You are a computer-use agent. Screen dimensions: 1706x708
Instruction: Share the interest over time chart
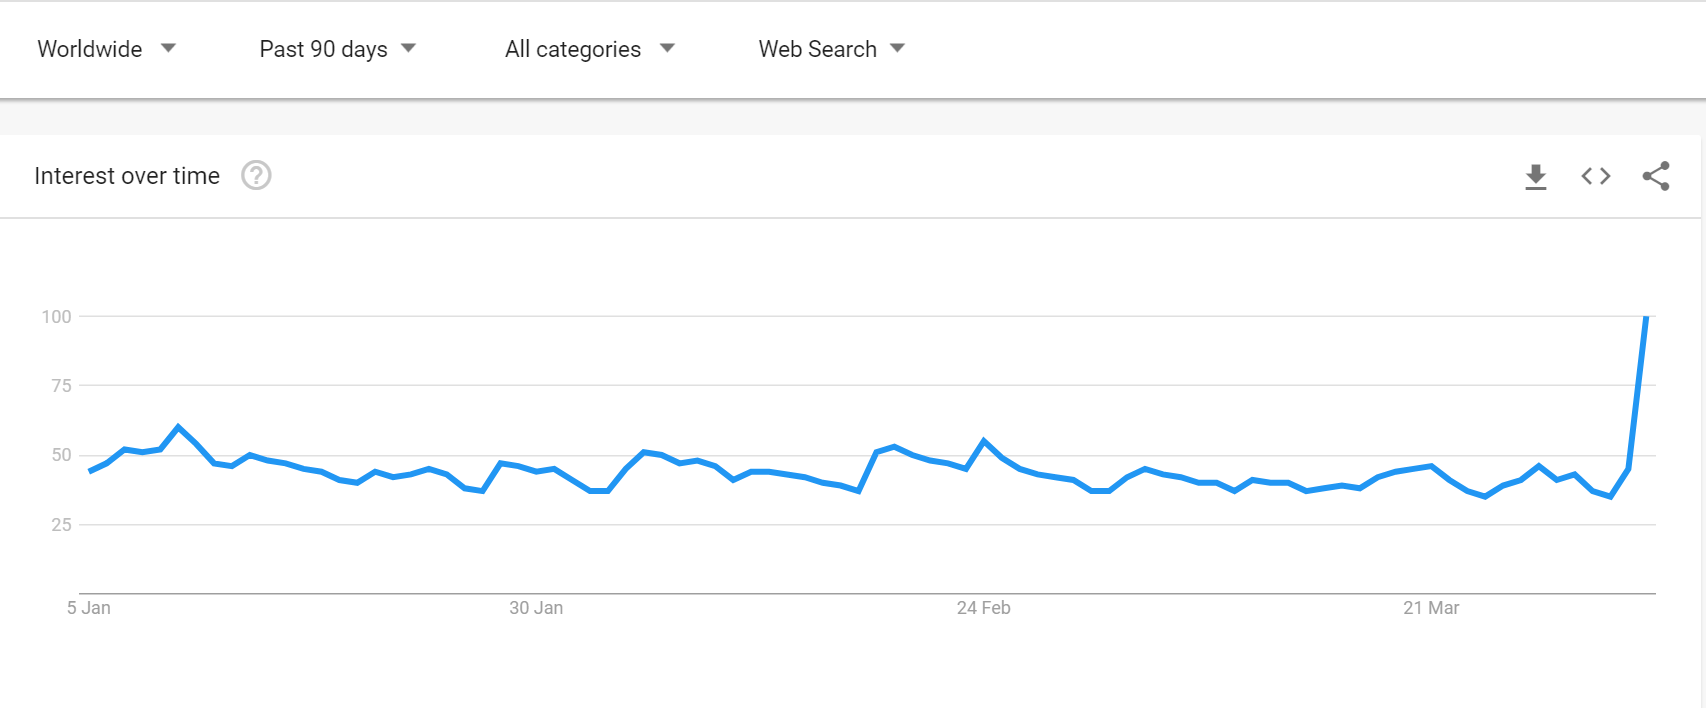[1656, 176]
